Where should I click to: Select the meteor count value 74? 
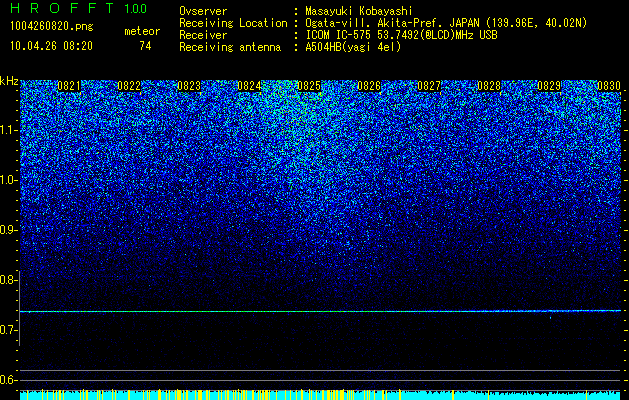coord(145,46)
